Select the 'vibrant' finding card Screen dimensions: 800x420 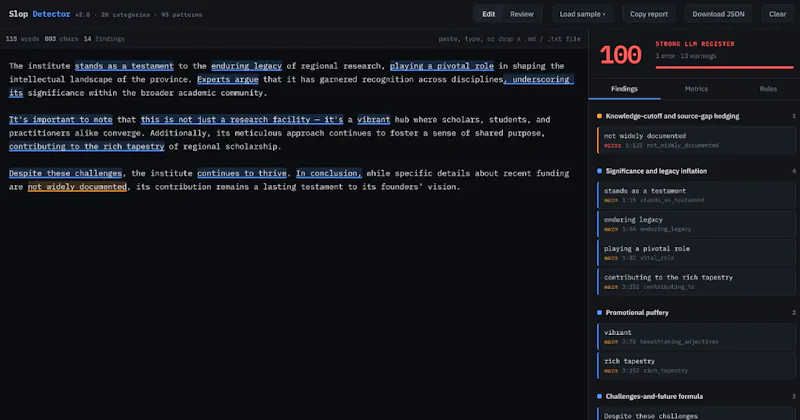(696, 336)
